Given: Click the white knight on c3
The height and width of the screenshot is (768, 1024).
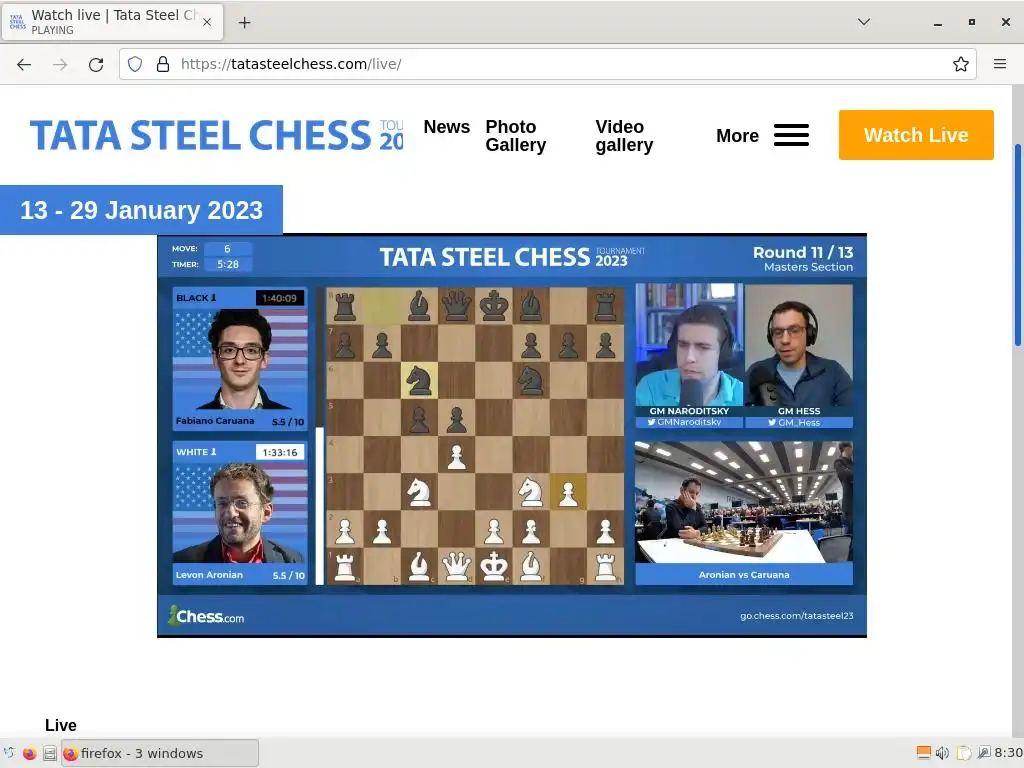Looking at the screenshot, I should click(419, 492).
